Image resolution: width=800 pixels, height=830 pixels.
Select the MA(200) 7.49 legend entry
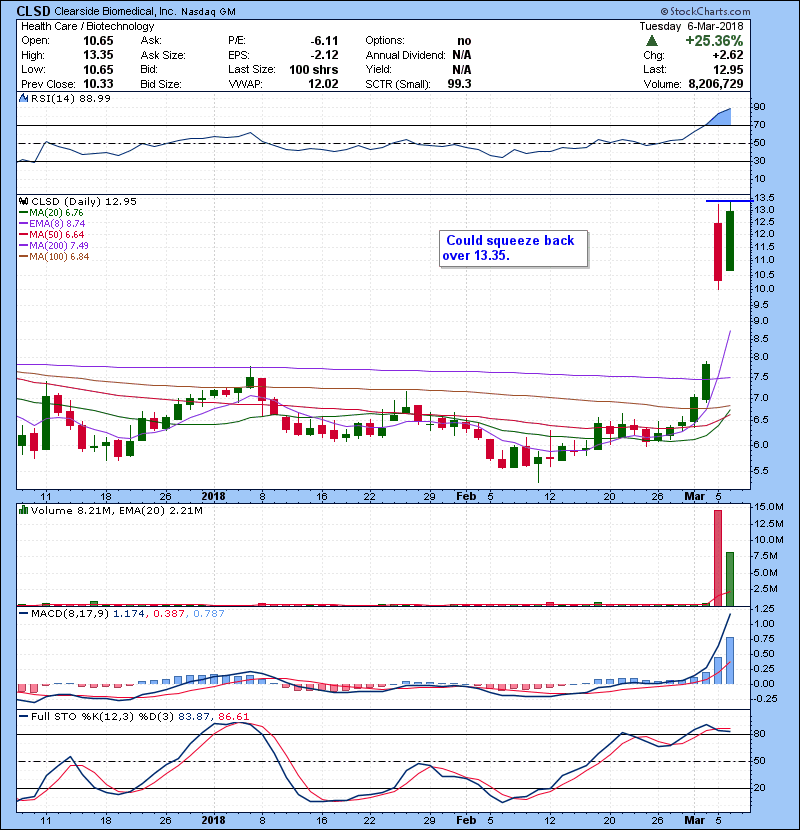tap(53, 246)
